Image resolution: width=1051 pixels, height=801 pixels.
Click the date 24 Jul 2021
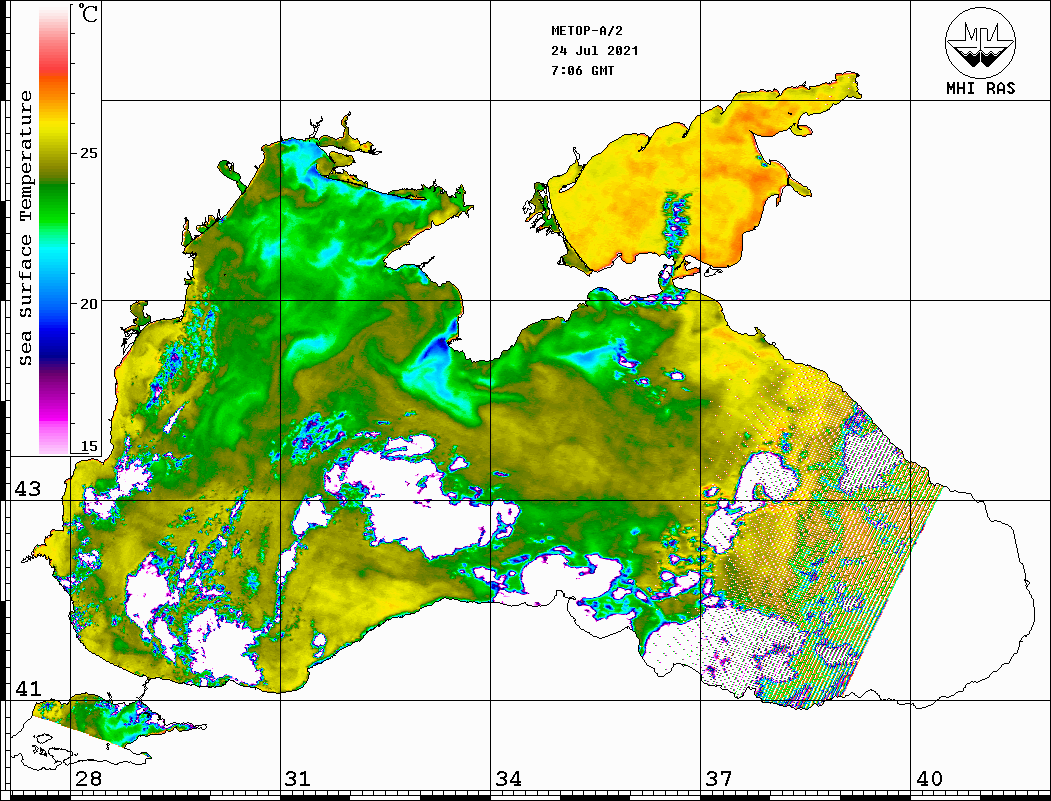[x=595, y=51]
